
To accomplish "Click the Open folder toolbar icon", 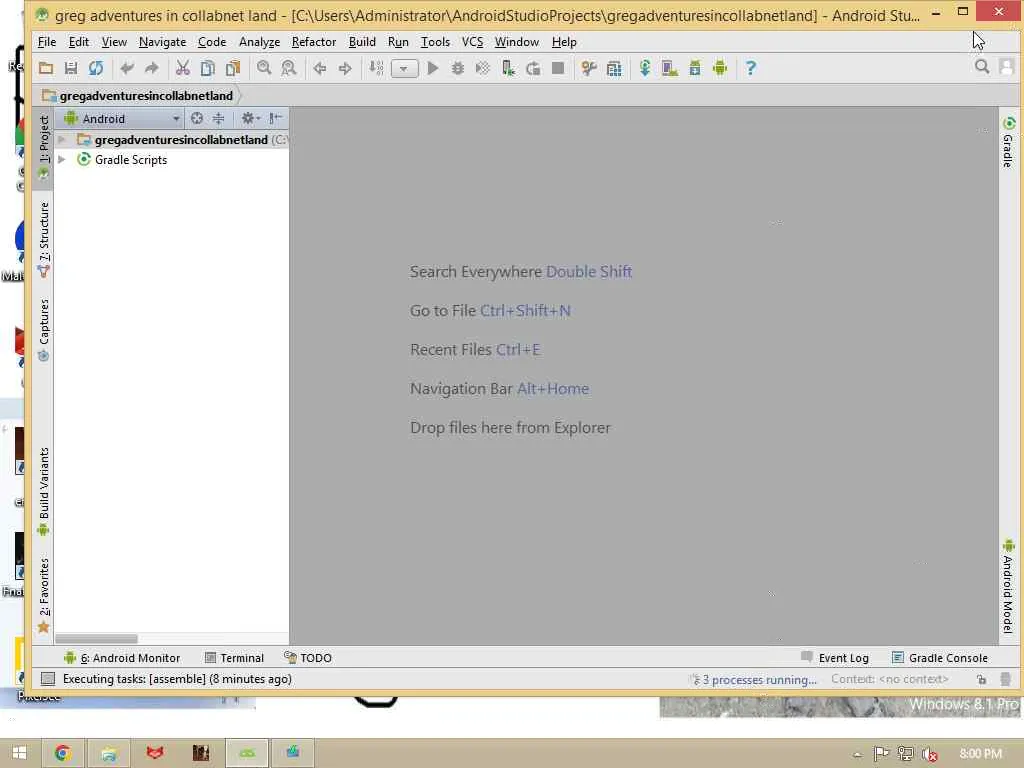I will (x=46, y=68).
